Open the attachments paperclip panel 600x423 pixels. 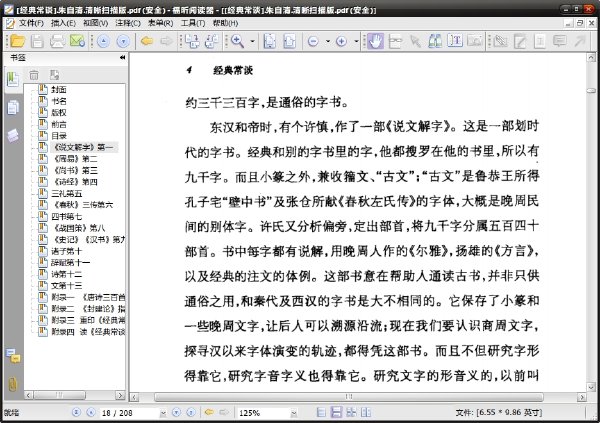click(x=13, y=383)
